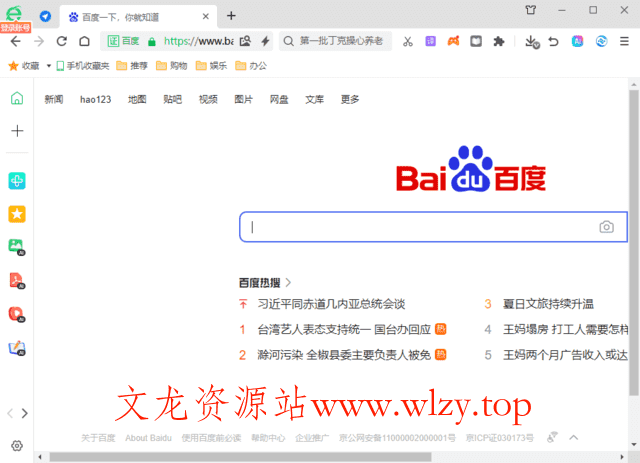This screenshot has width=640, height=463.
Task: Click the game controller icon in toolbar
Action: pos(453,41)
